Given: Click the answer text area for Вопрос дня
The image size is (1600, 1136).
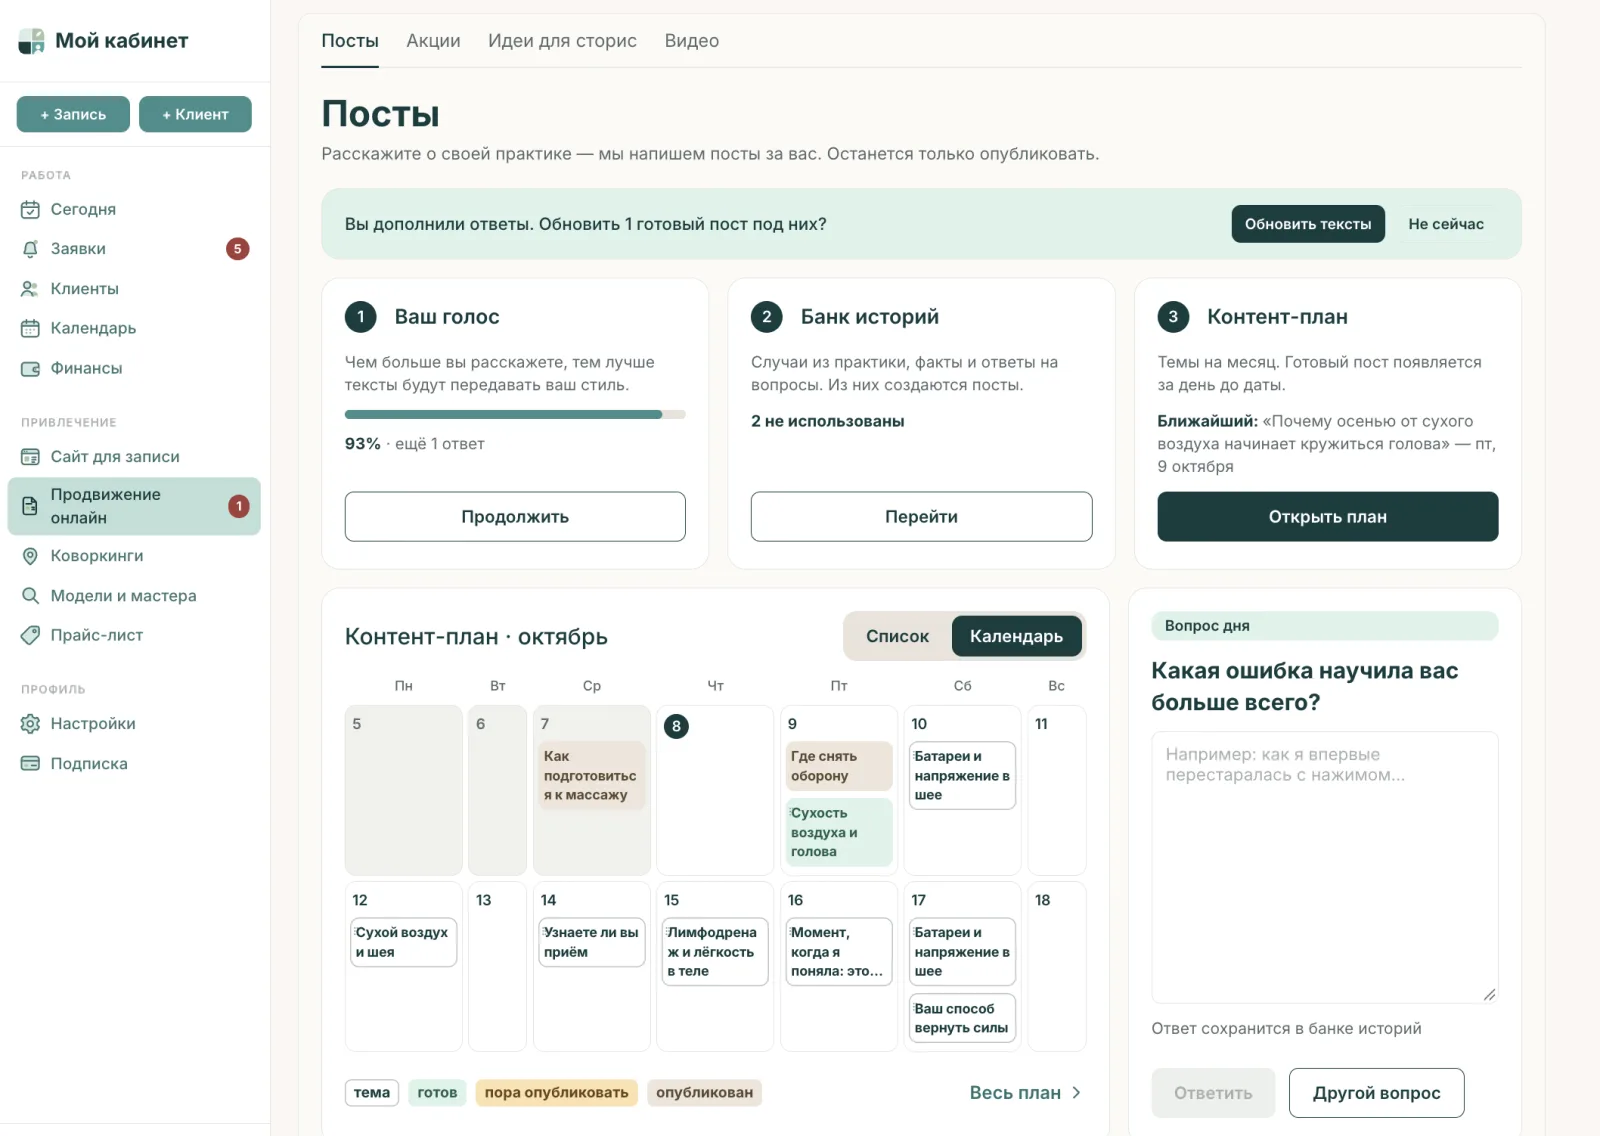Looking at the screenshot, I should (x=1324, y=867).
